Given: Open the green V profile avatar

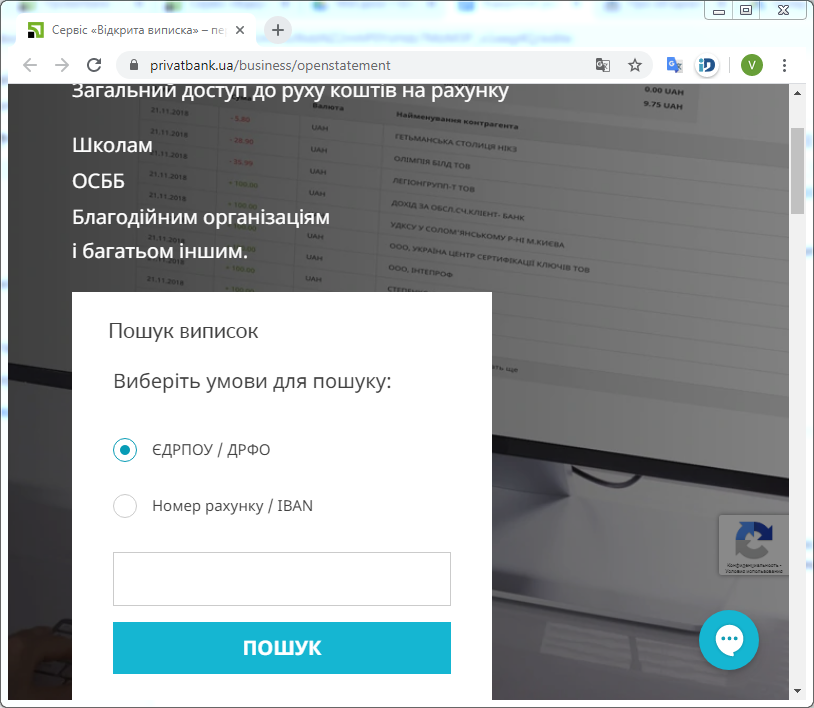Looking at the screenshot, I should 751,65.
